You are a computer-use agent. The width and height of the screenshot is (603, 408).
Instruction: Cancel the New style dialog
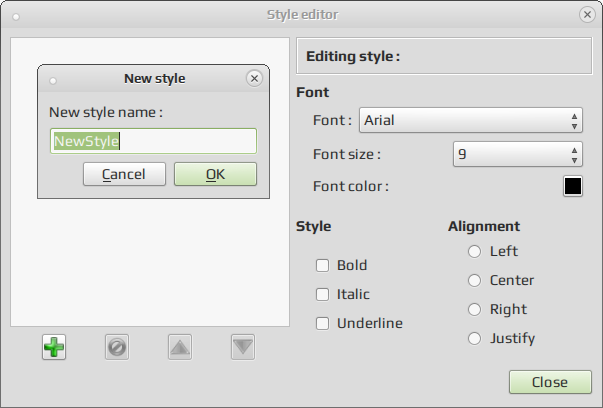tap(124, 174)
